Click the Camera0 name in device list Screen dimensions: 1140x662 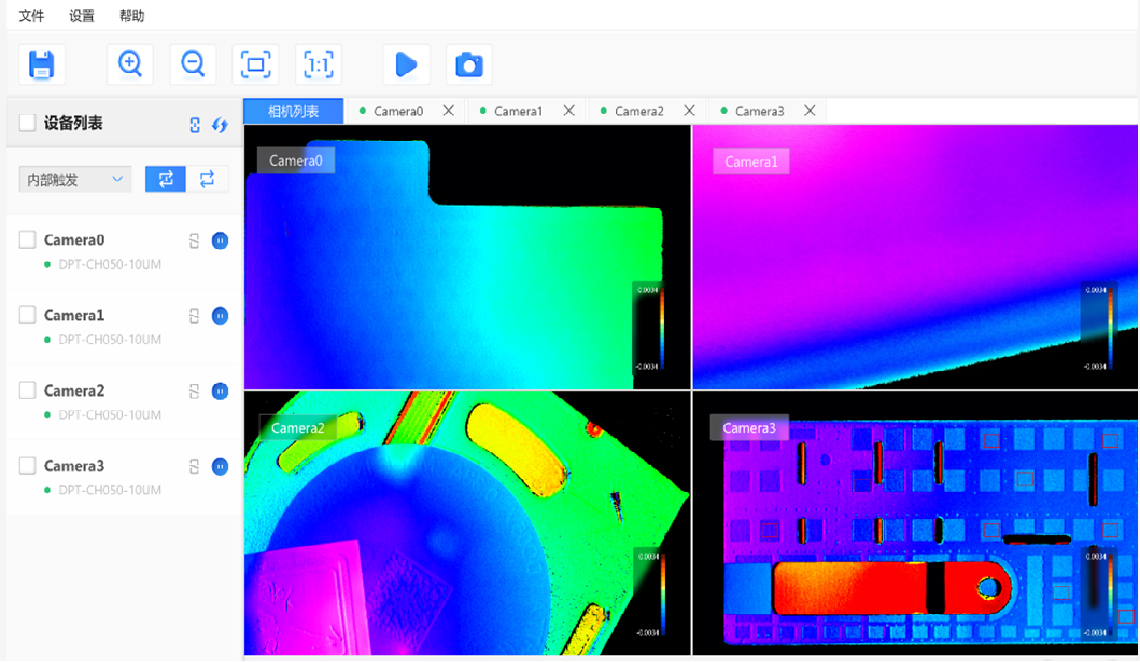(x=74, y=240)
